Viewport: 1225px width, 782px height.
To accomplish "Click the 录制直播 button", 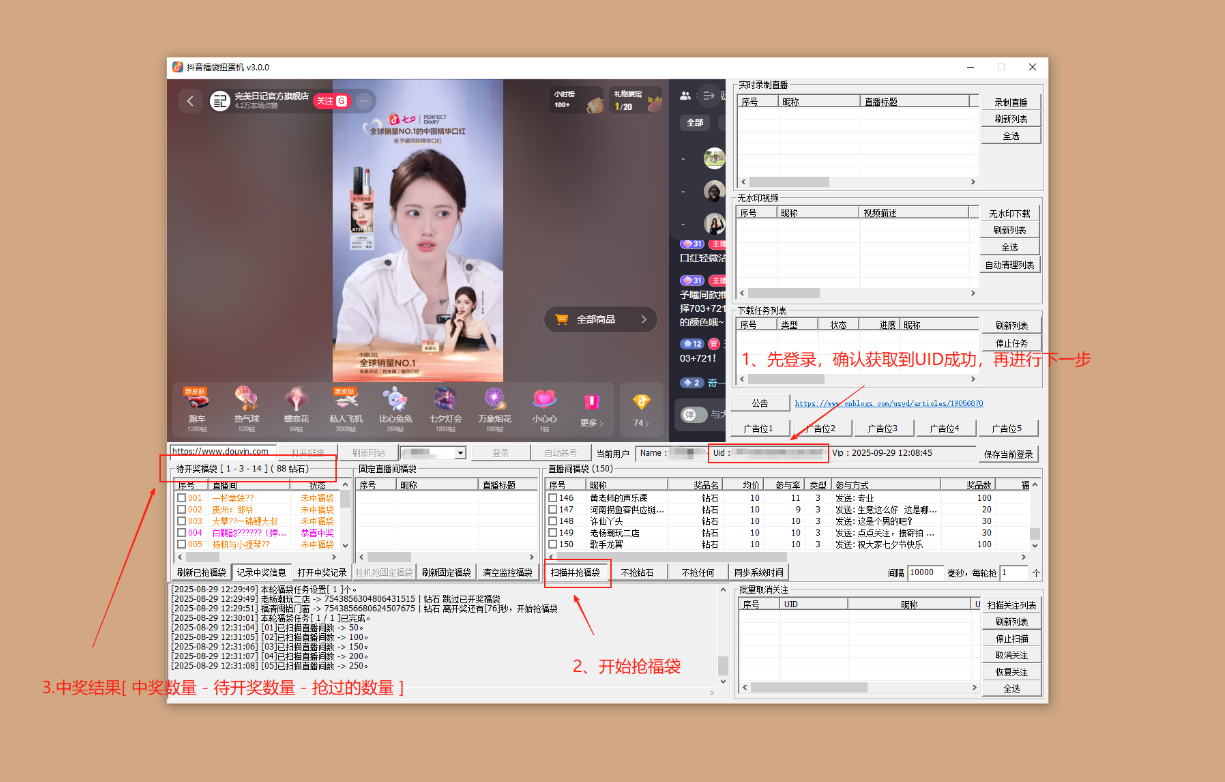I will [x=1010, y=102].
